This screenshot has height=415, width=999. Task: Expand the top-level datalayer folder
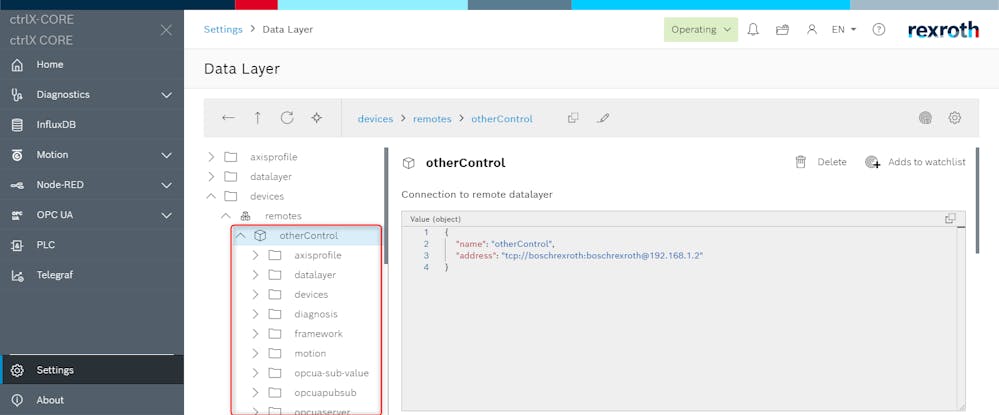tap(212, 177)
